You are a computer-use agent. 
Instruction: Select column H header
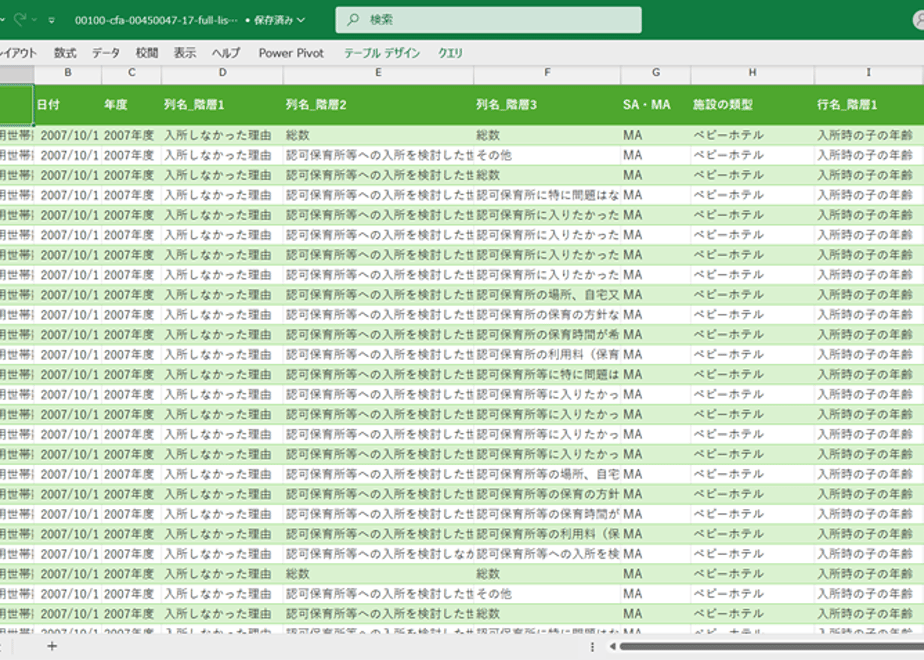pos(753,72)
